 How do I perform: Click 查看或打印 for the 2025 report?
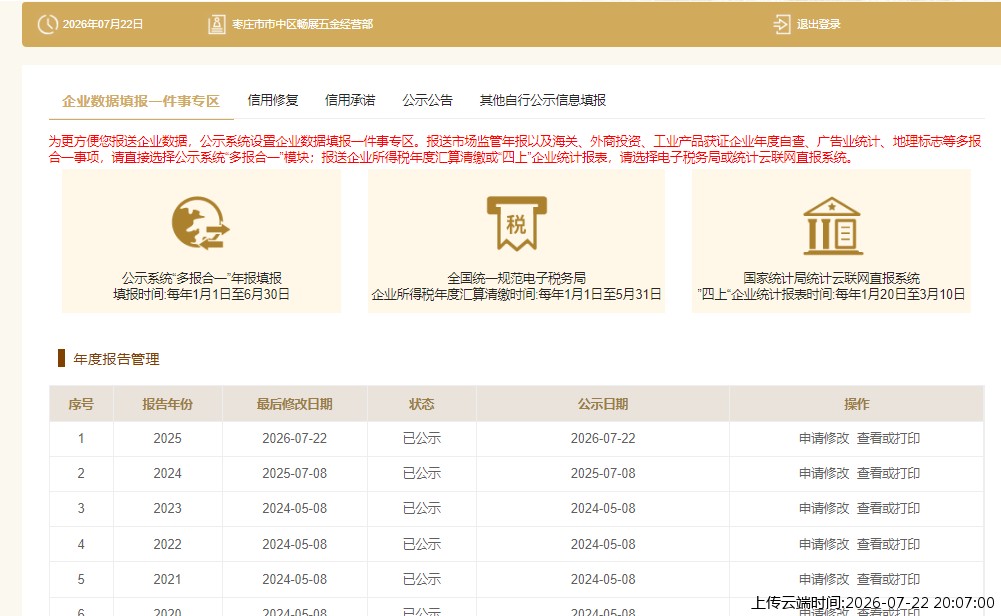click(888, 439)
